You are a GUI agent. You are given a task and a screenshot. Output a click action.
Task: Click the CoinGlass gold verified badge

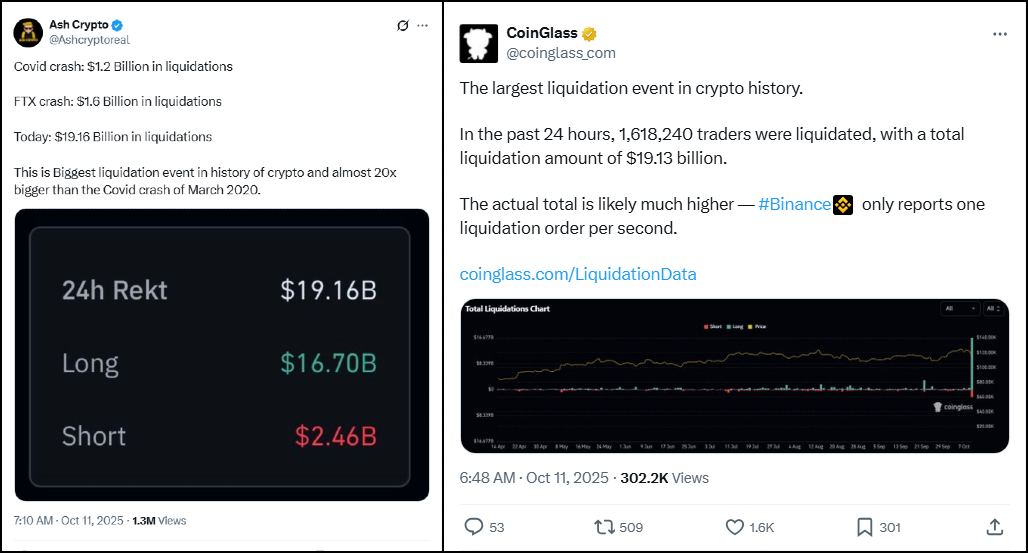591,33
